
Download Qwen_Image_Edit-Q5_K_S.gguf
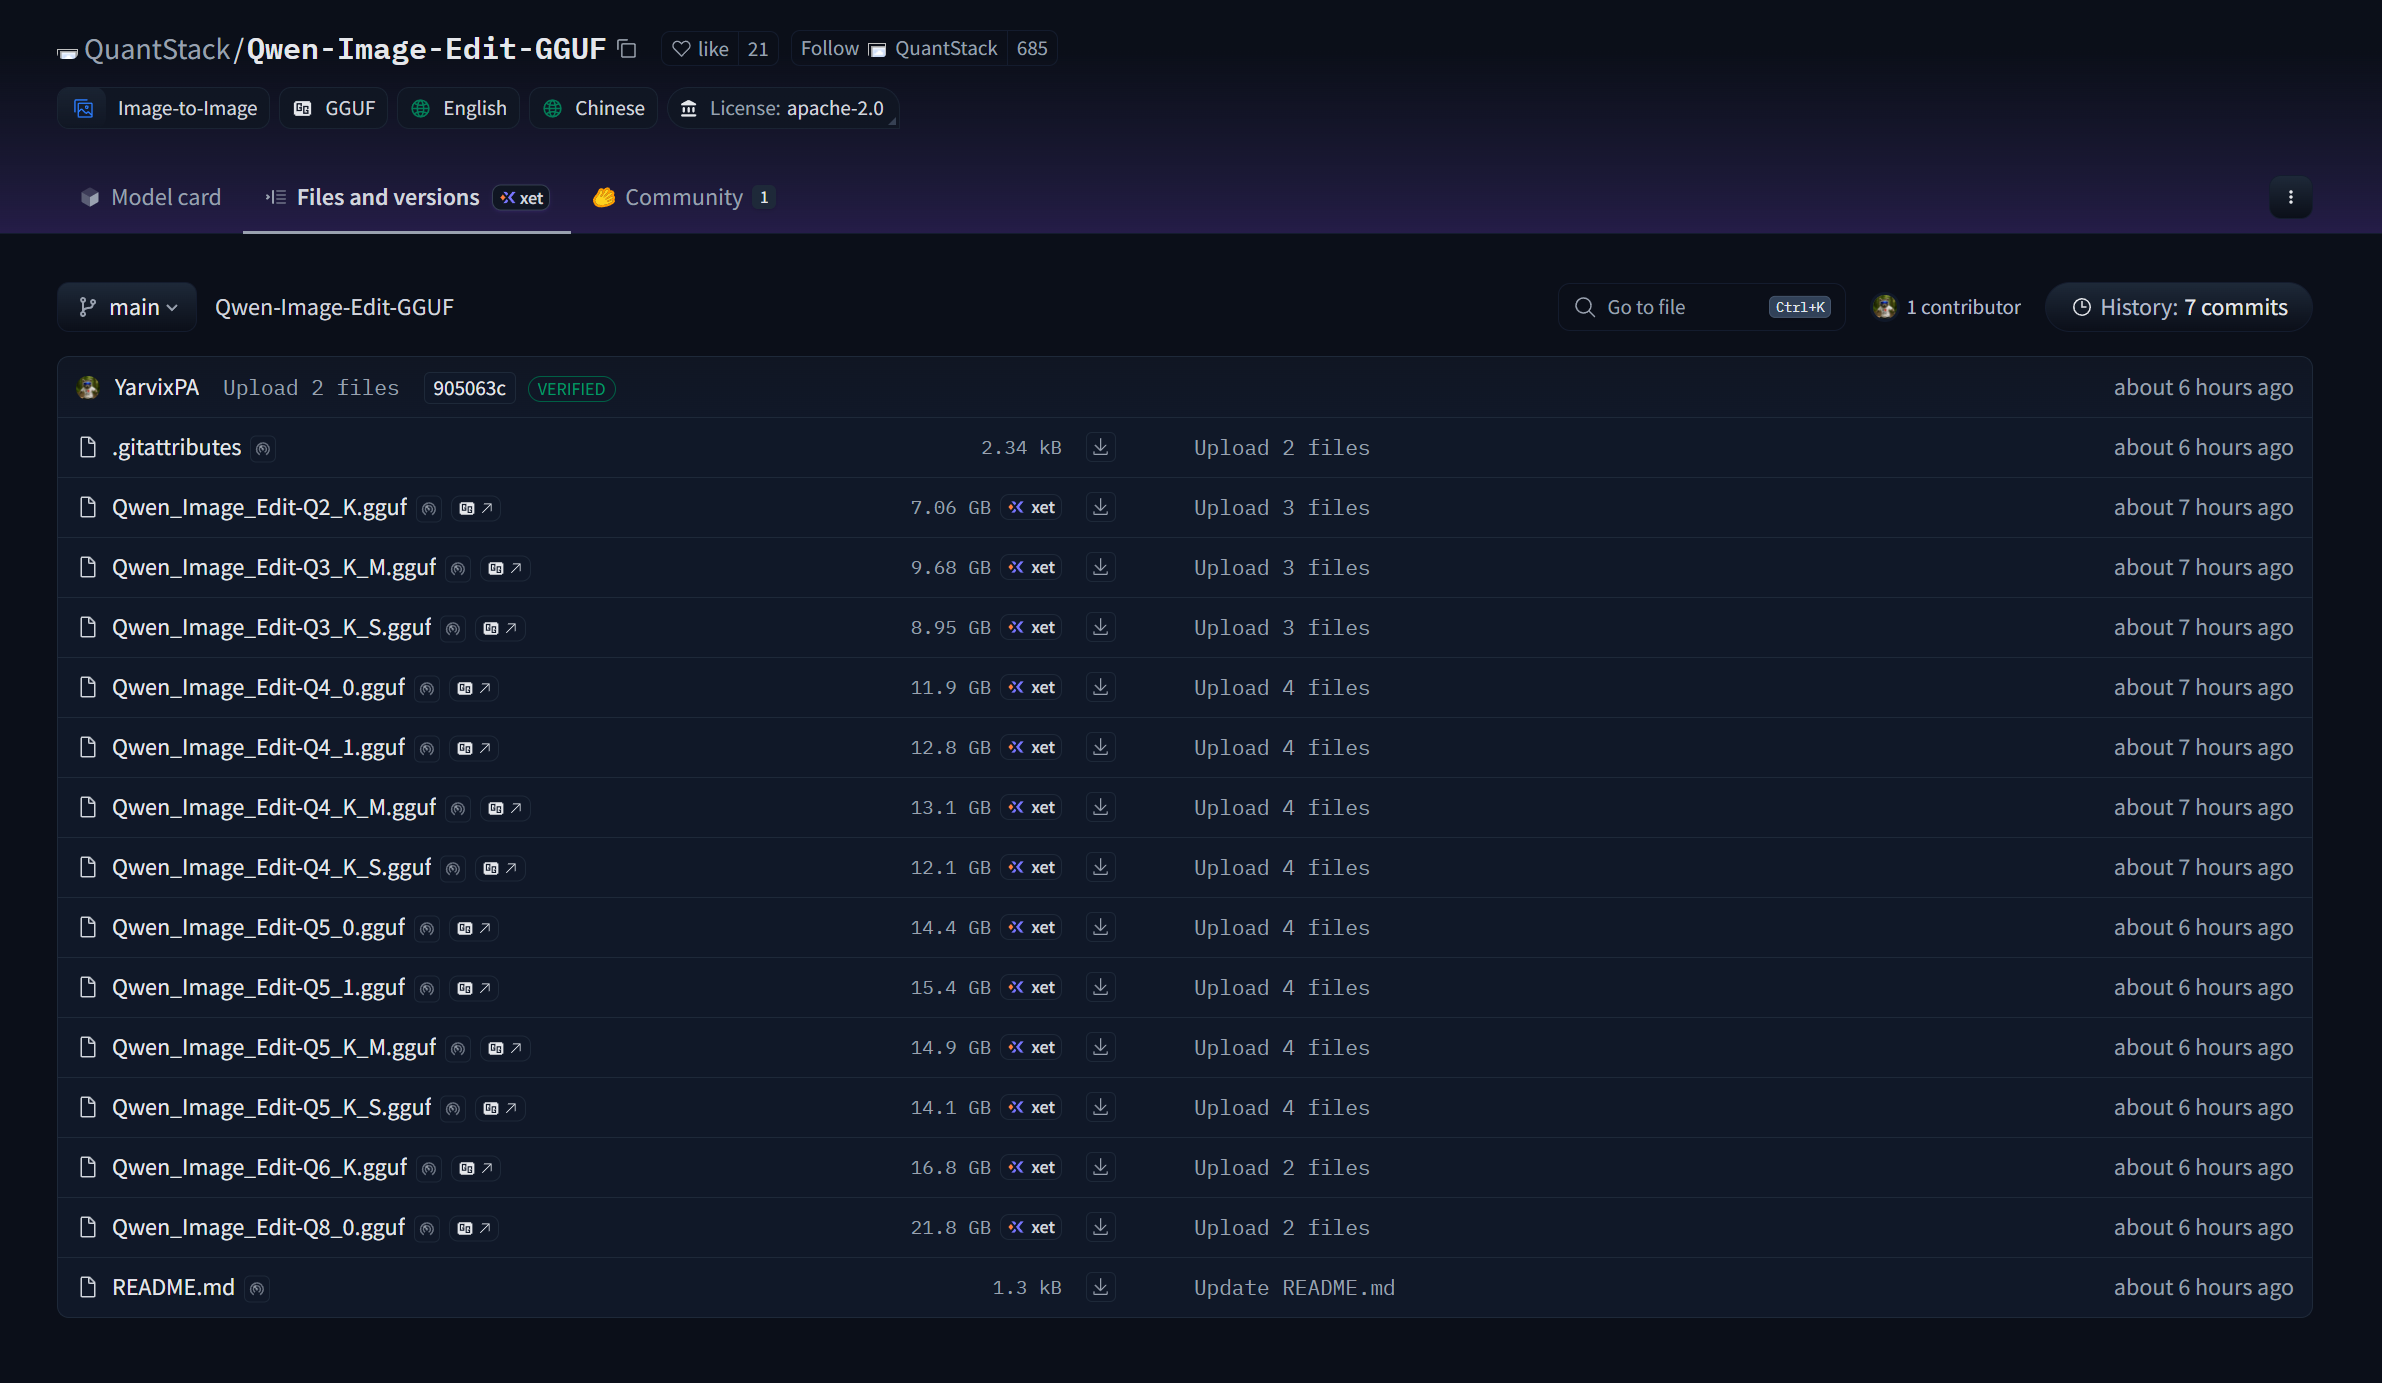1101,1107
